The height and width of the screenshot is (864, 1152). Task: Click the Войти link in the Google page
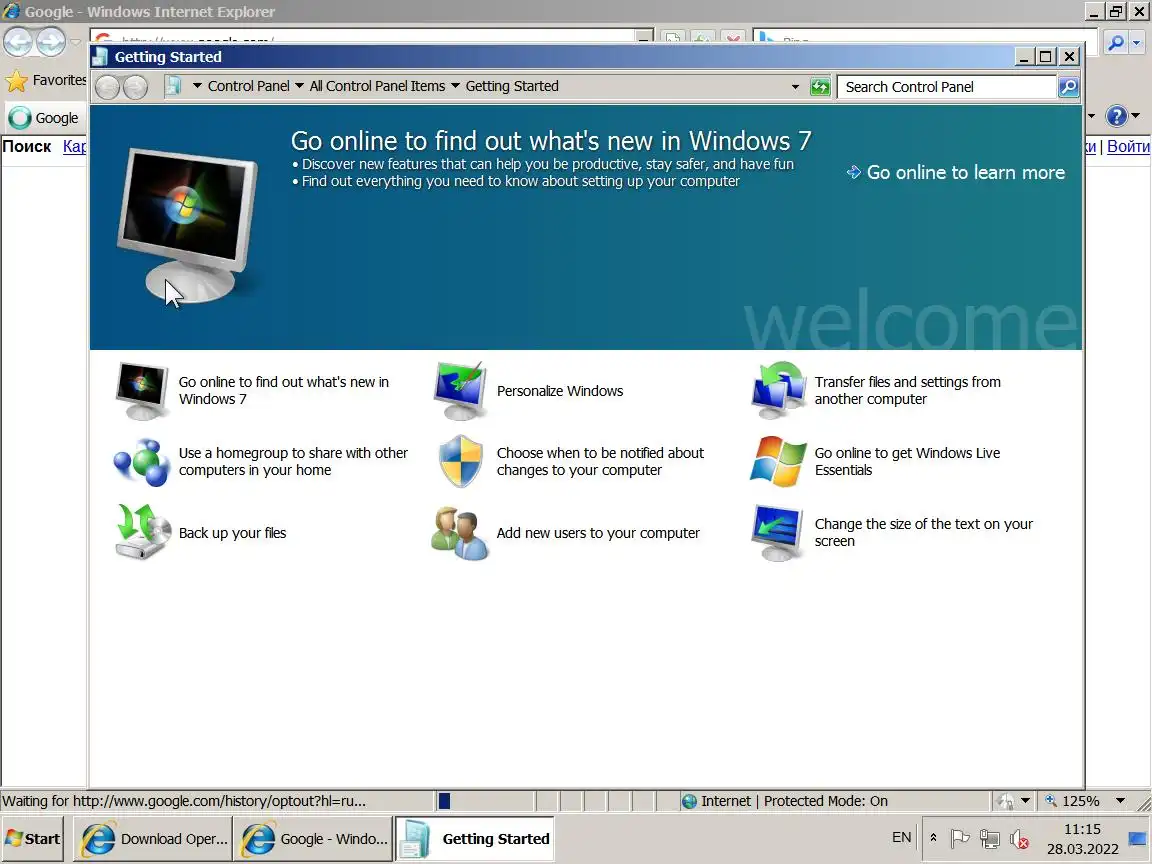point(1128,146)
